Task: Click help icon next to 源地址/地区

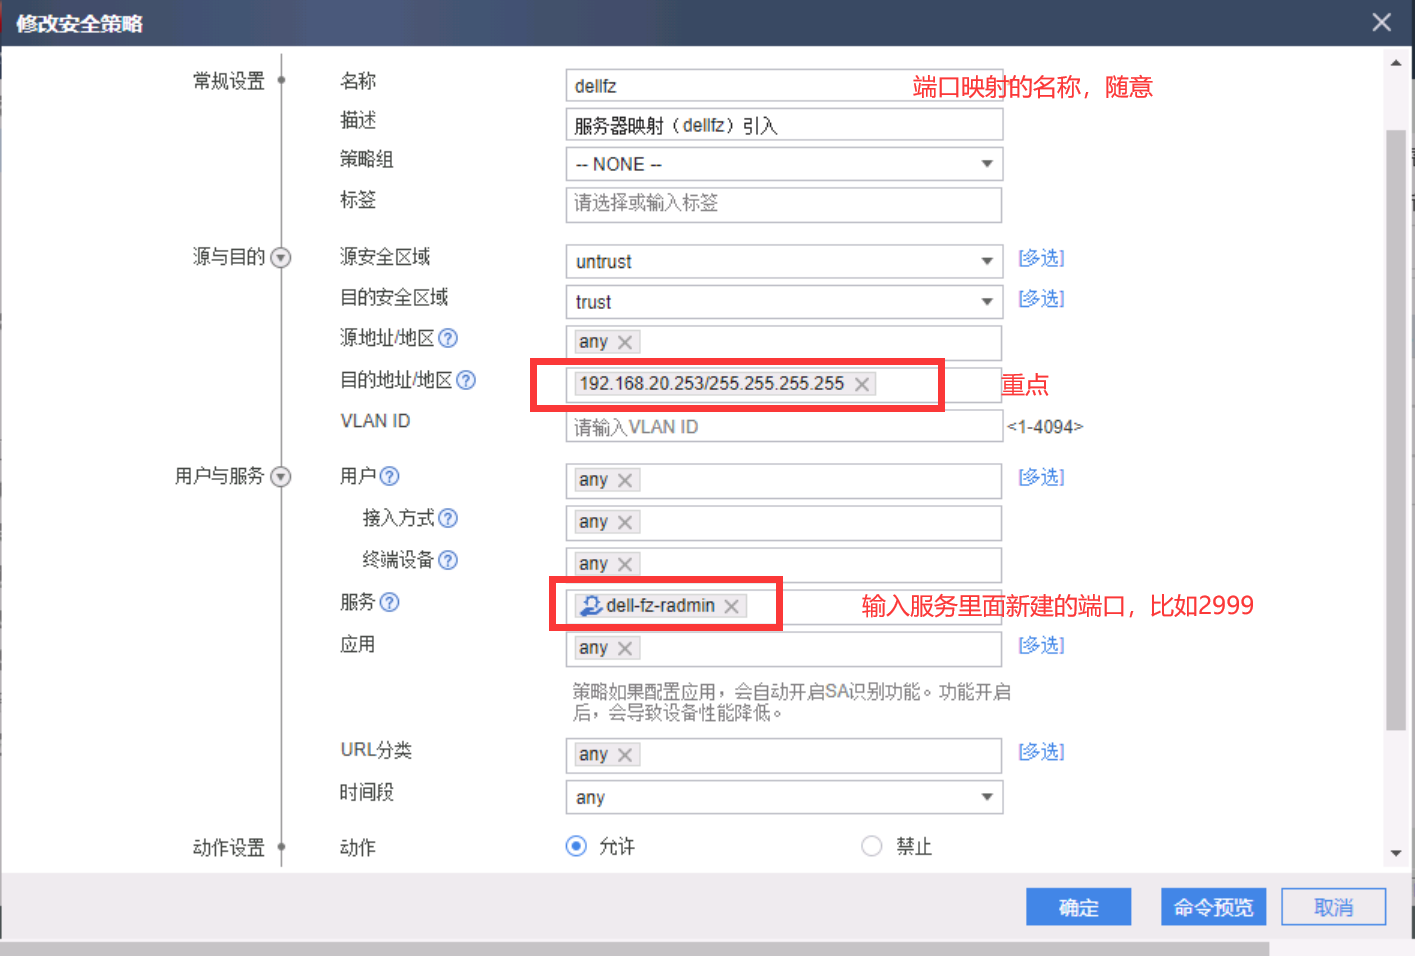Action: [448, 338]
